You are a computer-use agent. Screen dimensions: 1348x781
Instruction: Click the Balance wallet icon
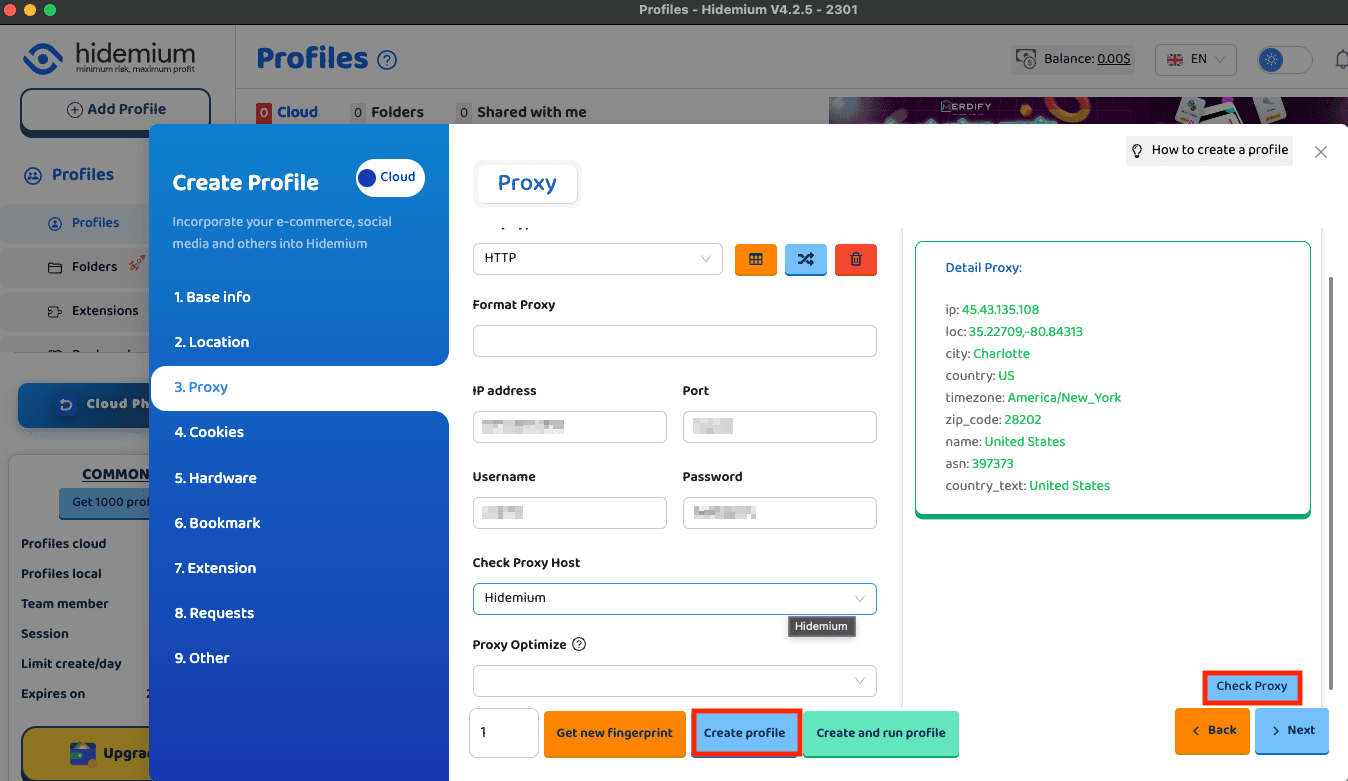(x=1026, y=59)
